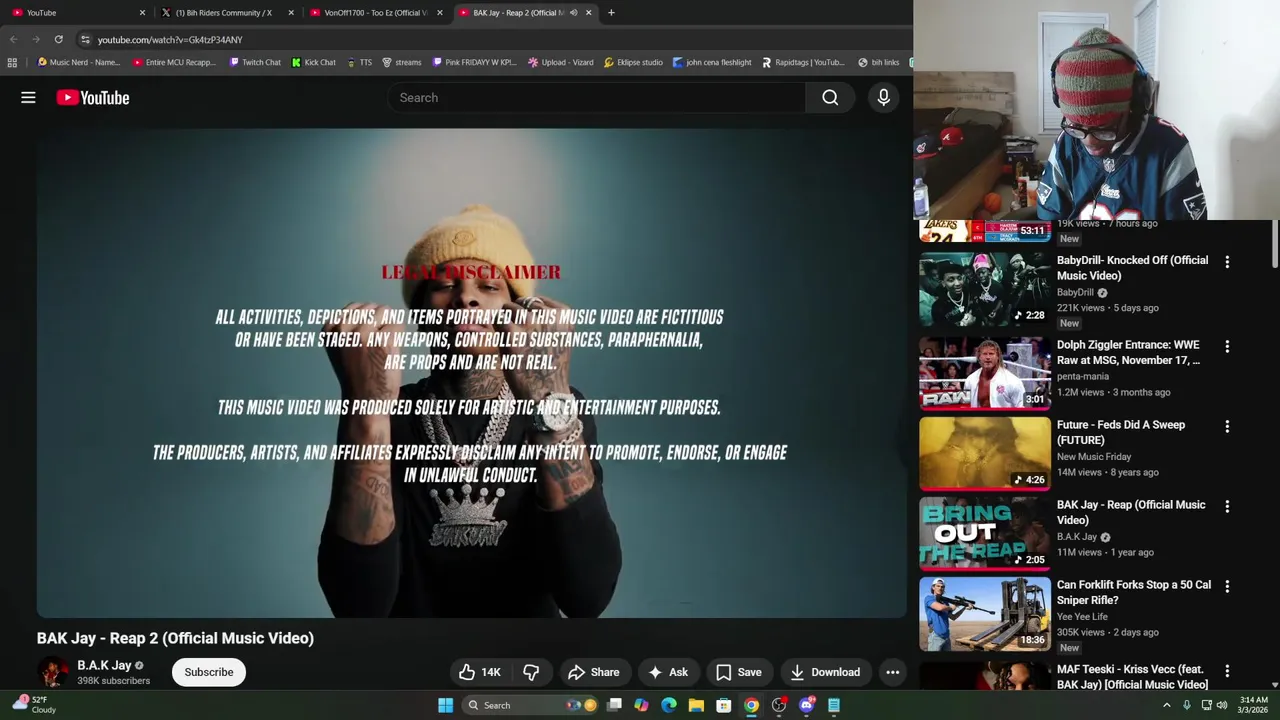Open Notepad from the taskbar
Image resolution: width=1280 pixels, height=720 pixels.
833,705
